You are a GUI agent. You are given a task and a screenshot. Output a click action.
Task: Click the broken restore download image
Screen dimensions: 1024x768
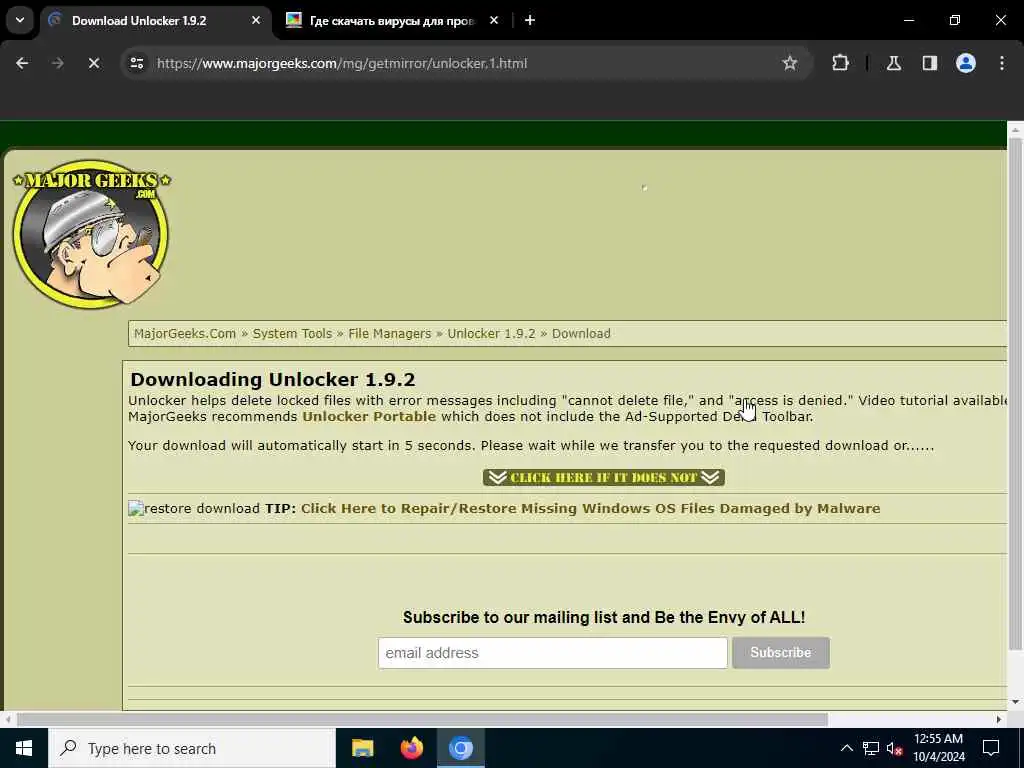point(136,509)
